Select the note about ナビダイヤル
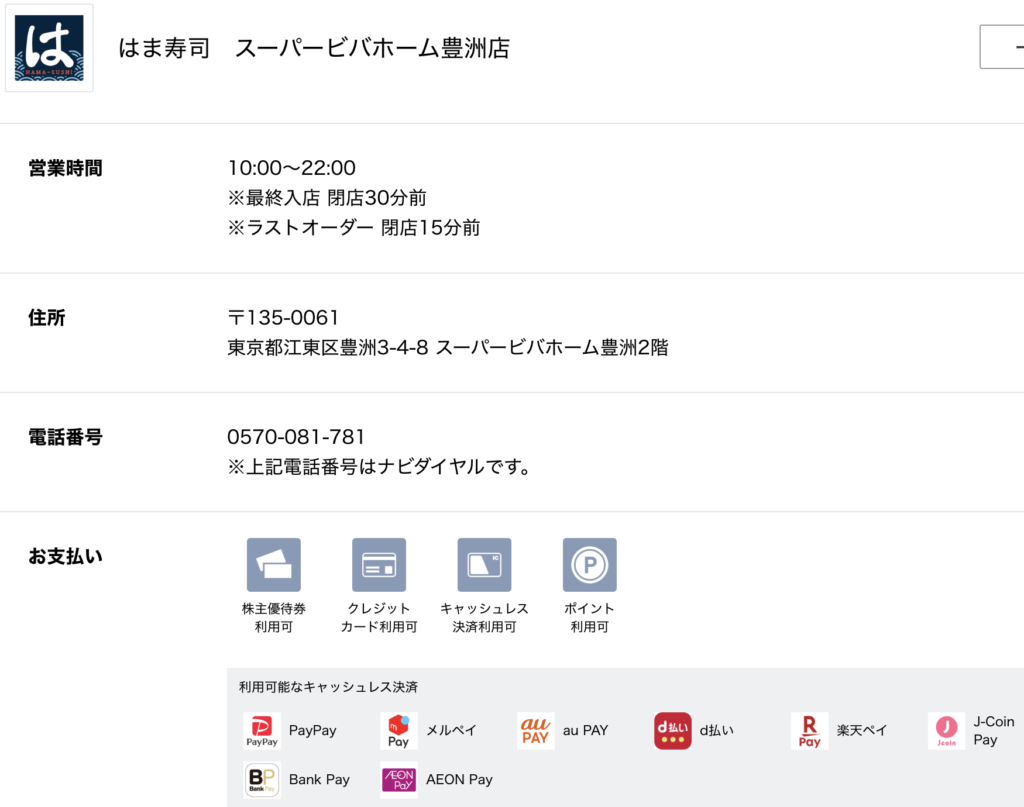 (x=379, y=467)
